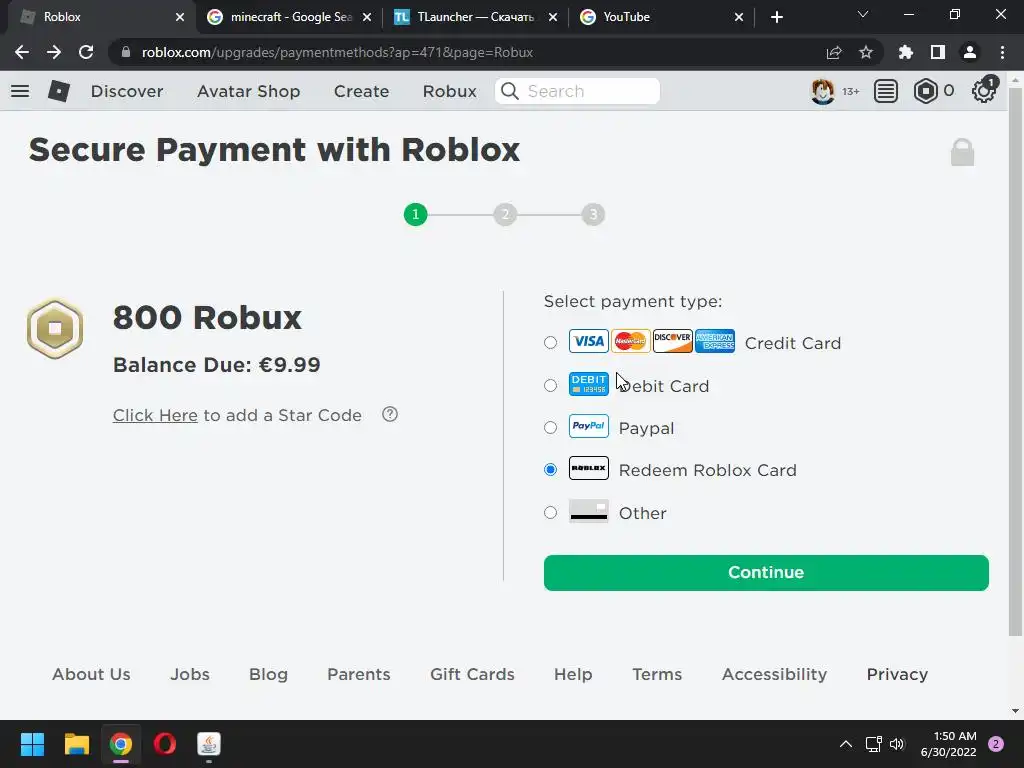Click the network icon in system tray
This screenshot has width=1024, height=768.
tap(873, 744)
